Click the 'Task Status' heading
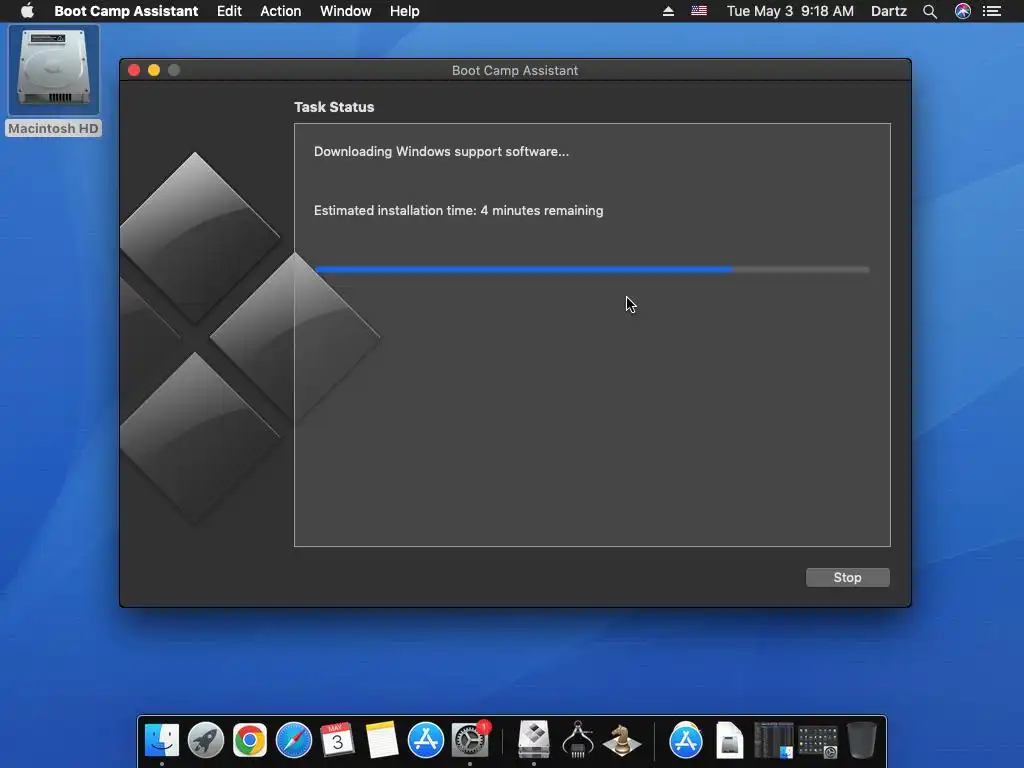The height and width of the screenshot is (768, 1024). 334,107
